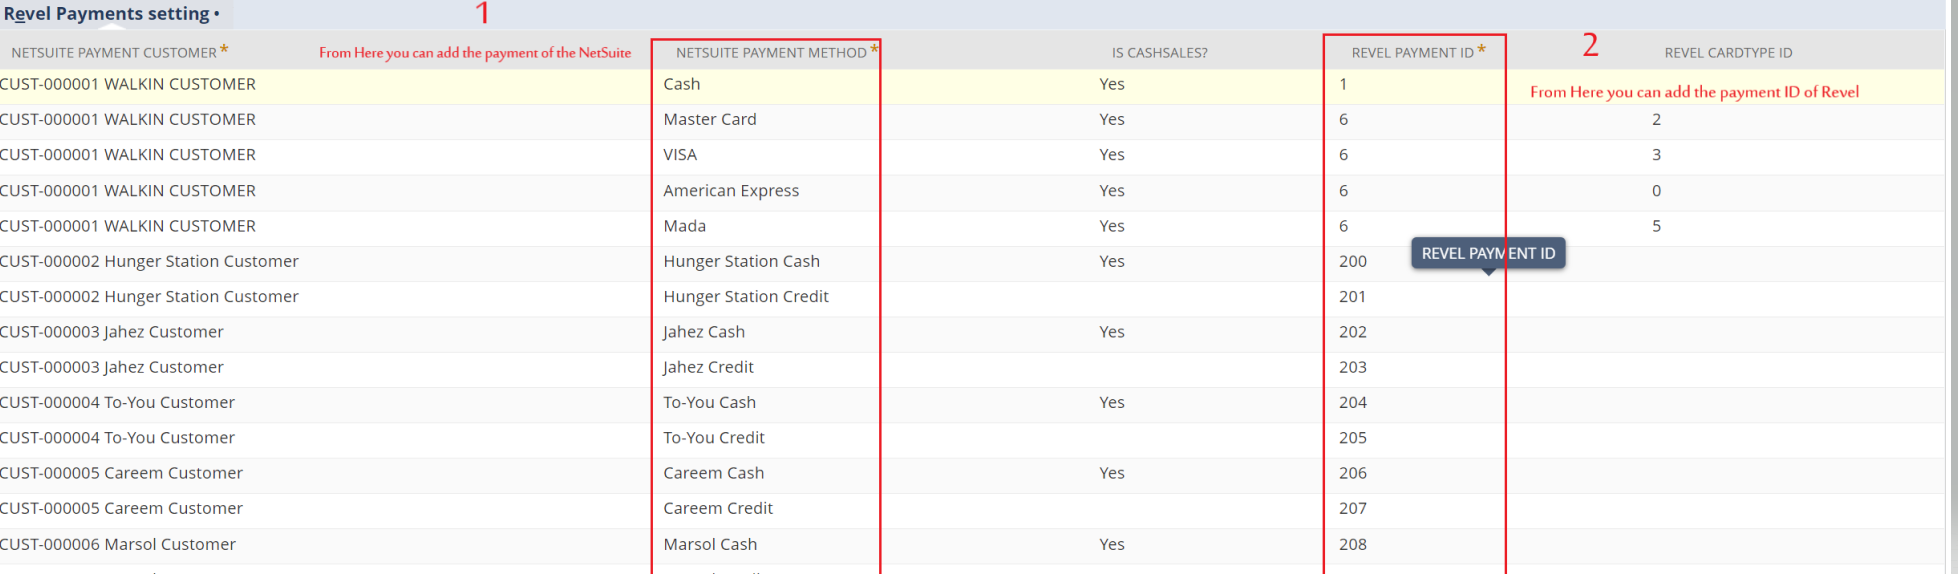Image resolution: width=1958 pixels, height=574 pixels.
Task: Select Hunger Station Customer in Hunger Station Credit row
Action: pos(149,297)
